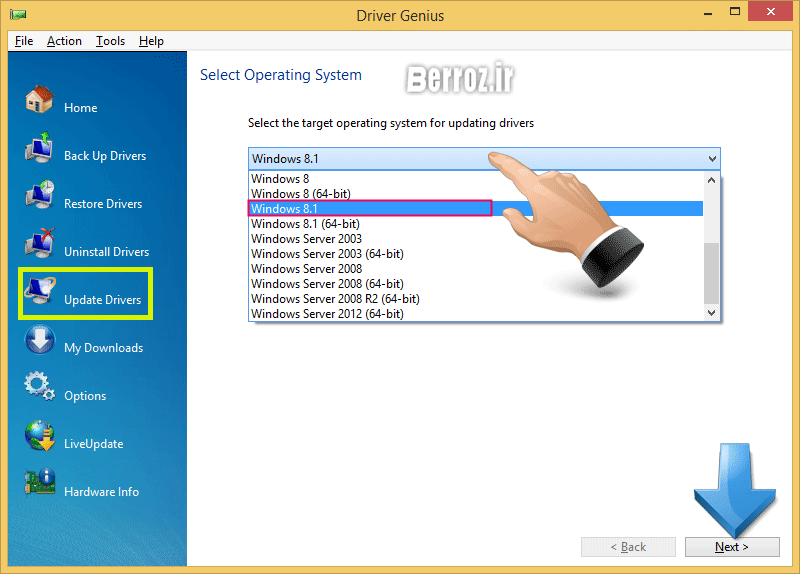This screenshot has height=574, width=800.
Task: Click the Driver Genius title bar app icon
Action: (18, 14)
